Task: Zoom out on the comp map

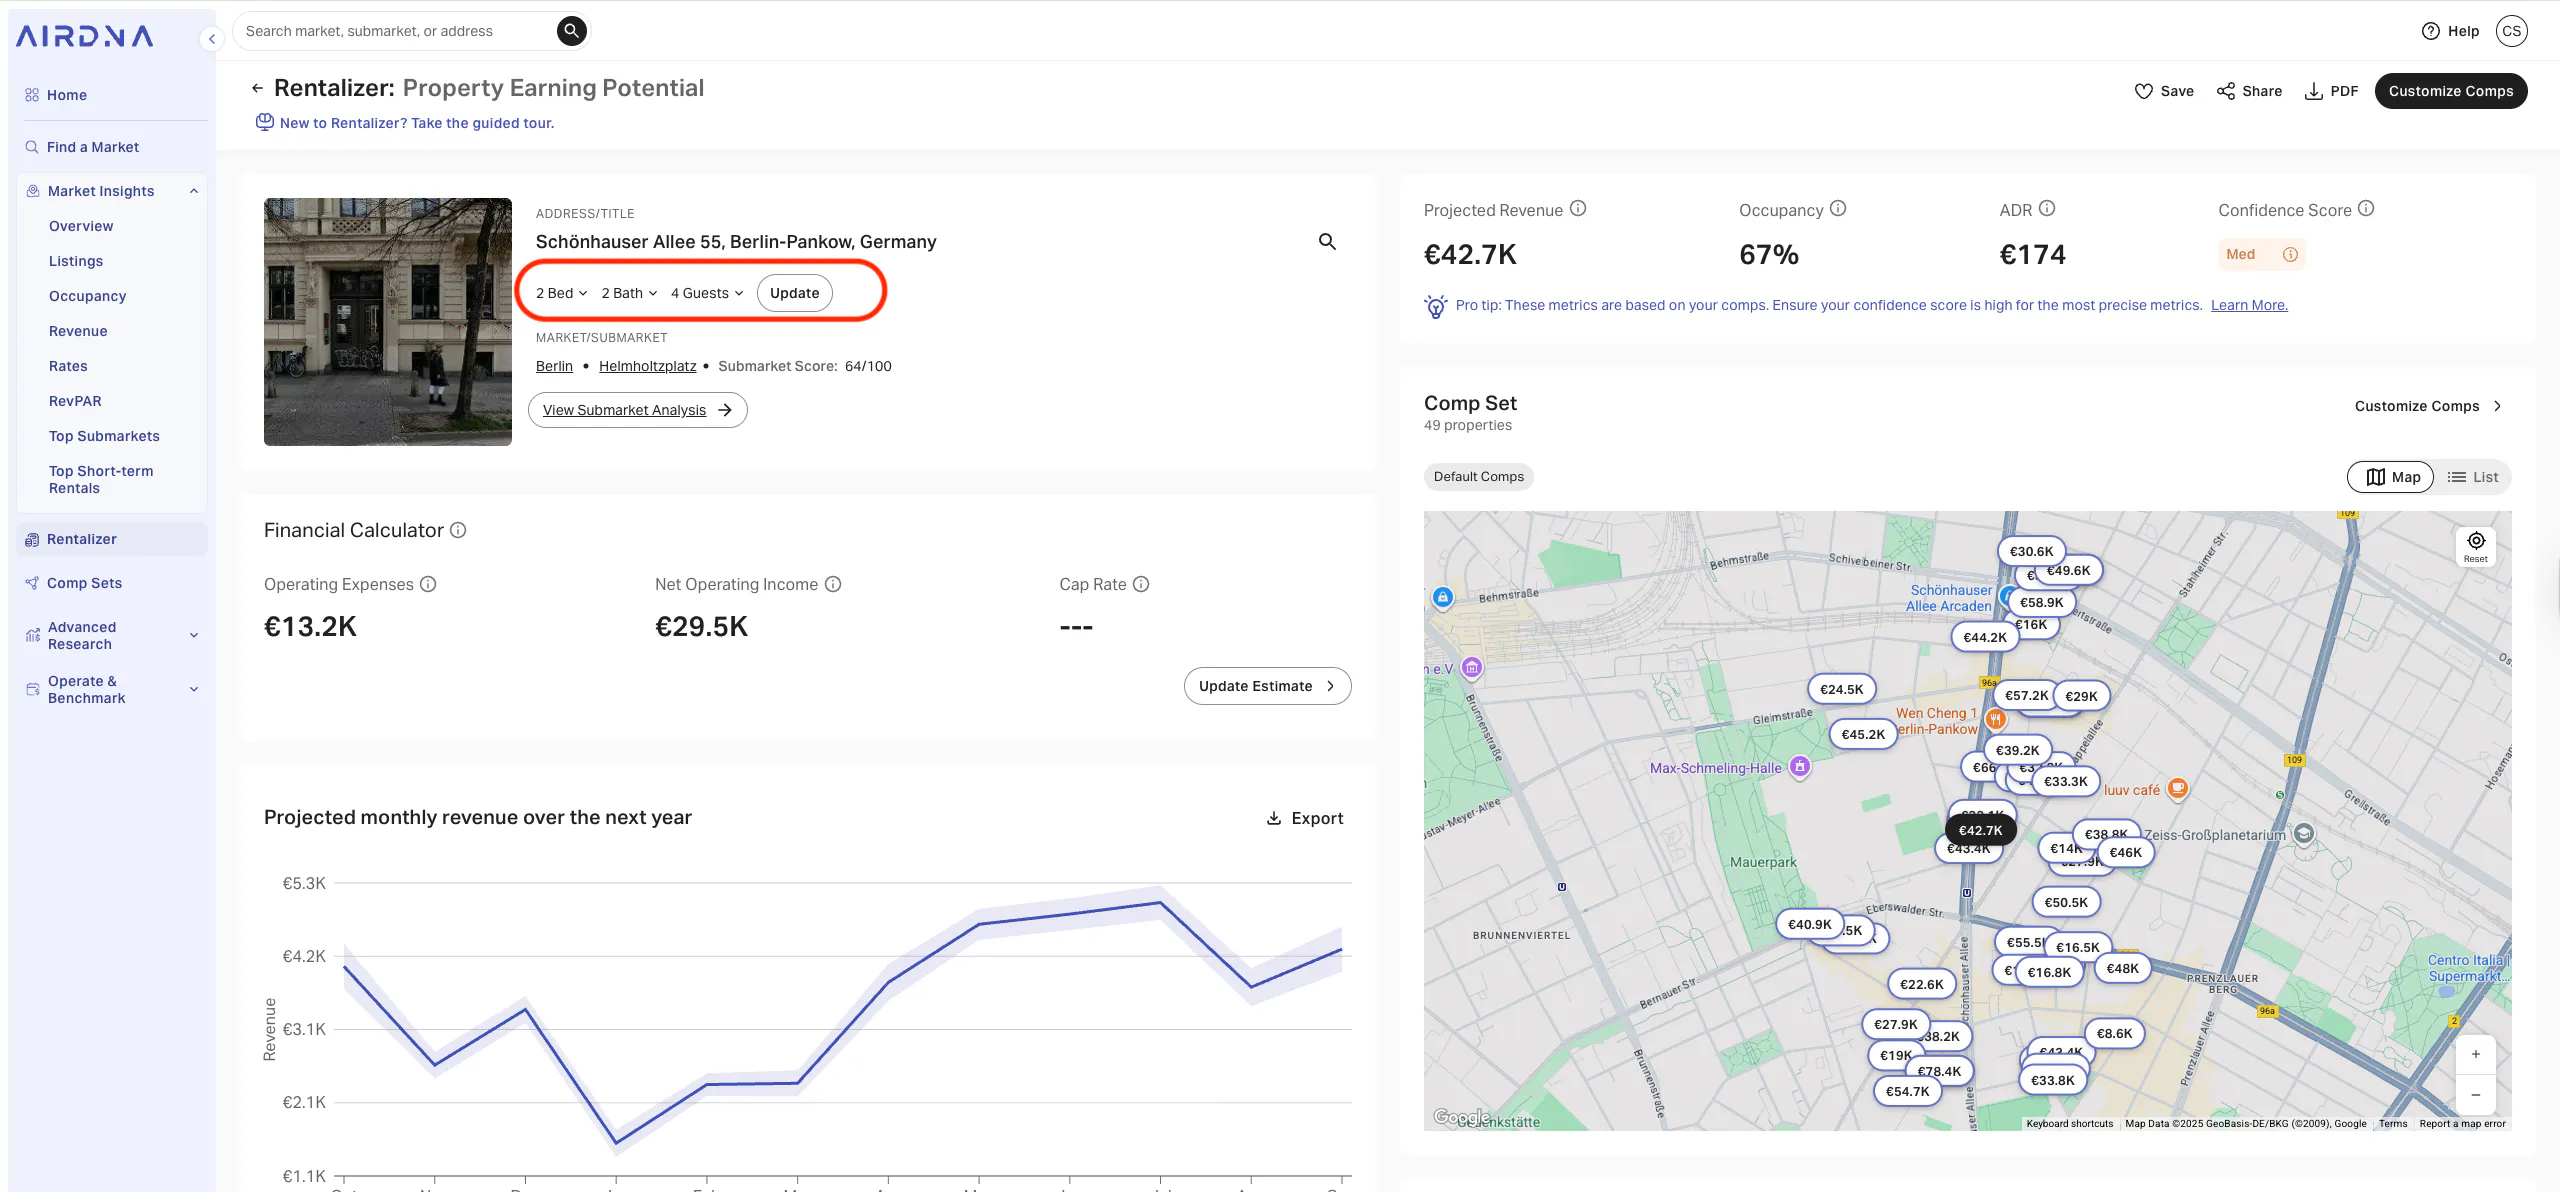Action: click(2475, 1095)
